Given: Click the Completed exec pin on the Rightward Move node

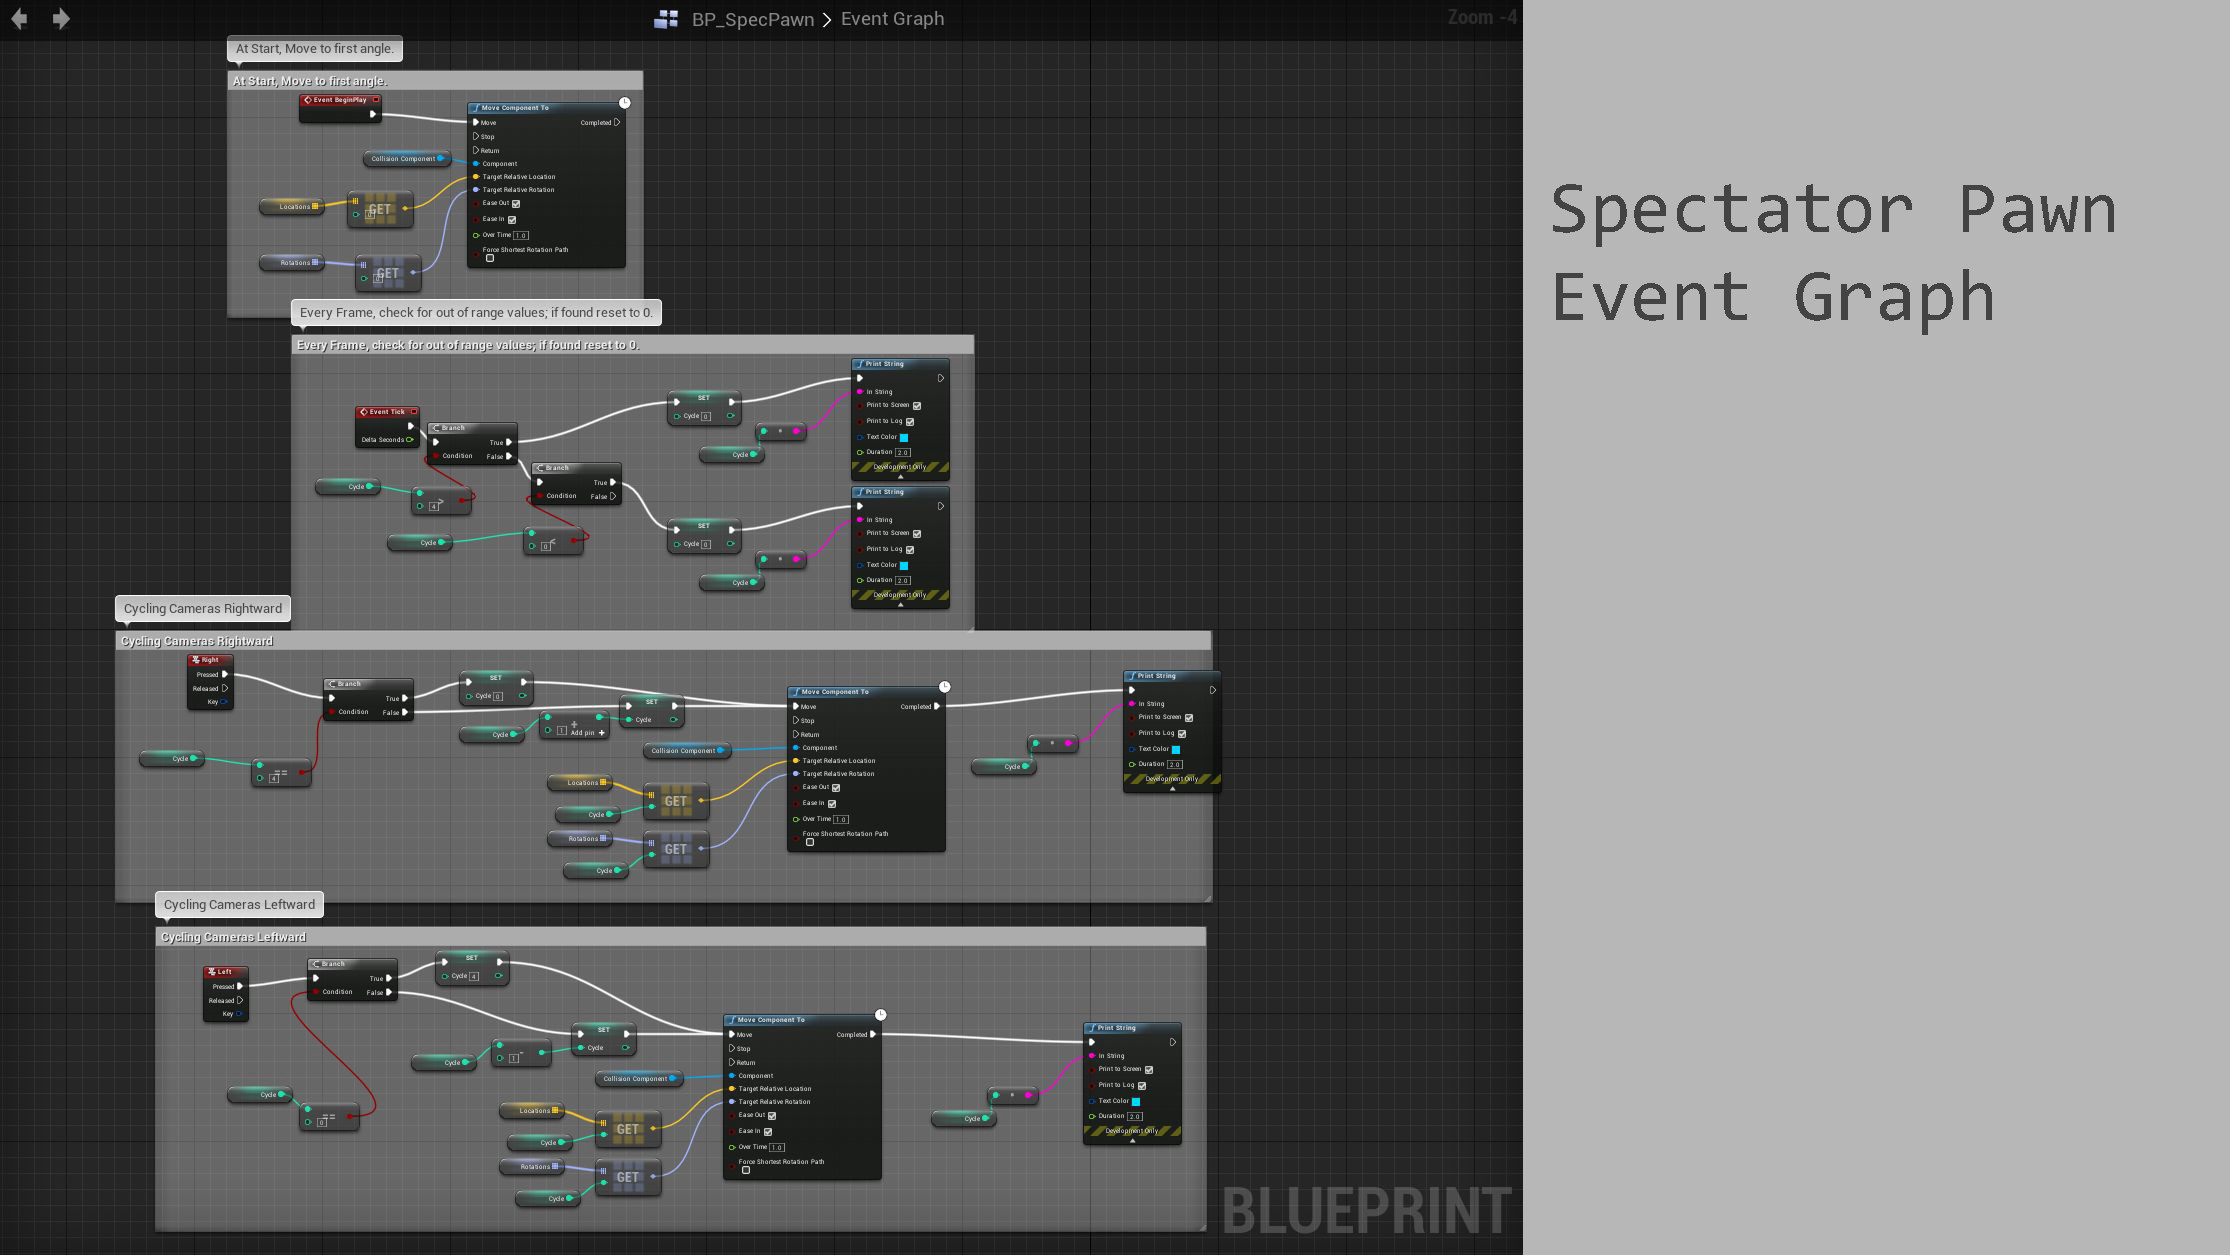Looking at the screenshot, I should (x=937, y=707).
